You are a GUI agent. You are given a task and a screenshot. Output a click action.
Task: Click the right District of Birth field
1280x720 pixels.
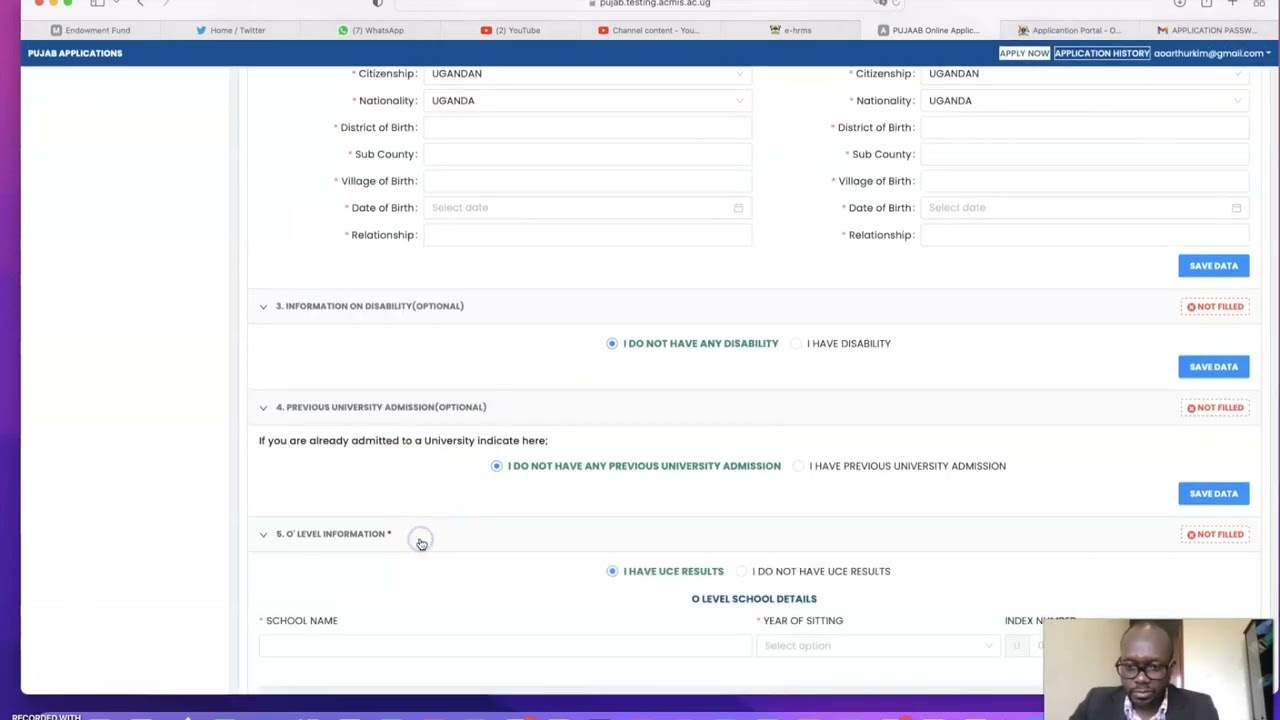tap(1085, 127)
